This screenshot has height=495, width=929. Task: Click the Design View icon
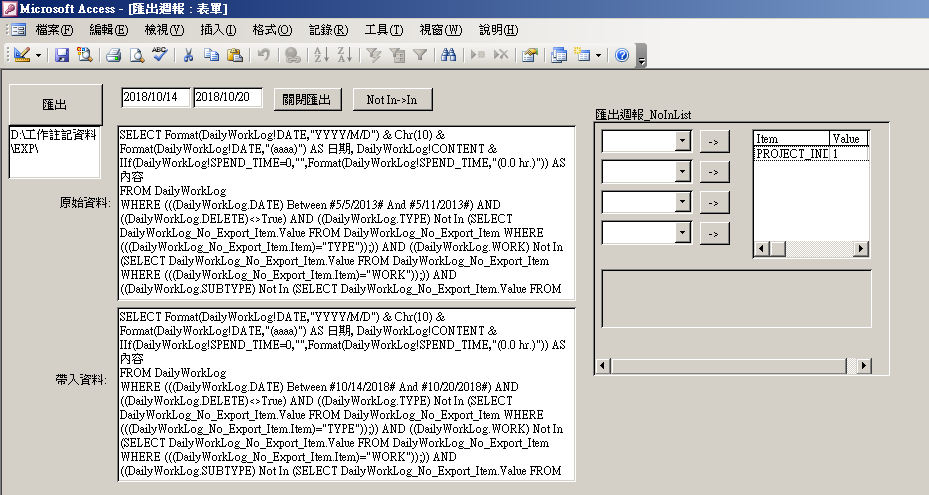pos(22,55)
